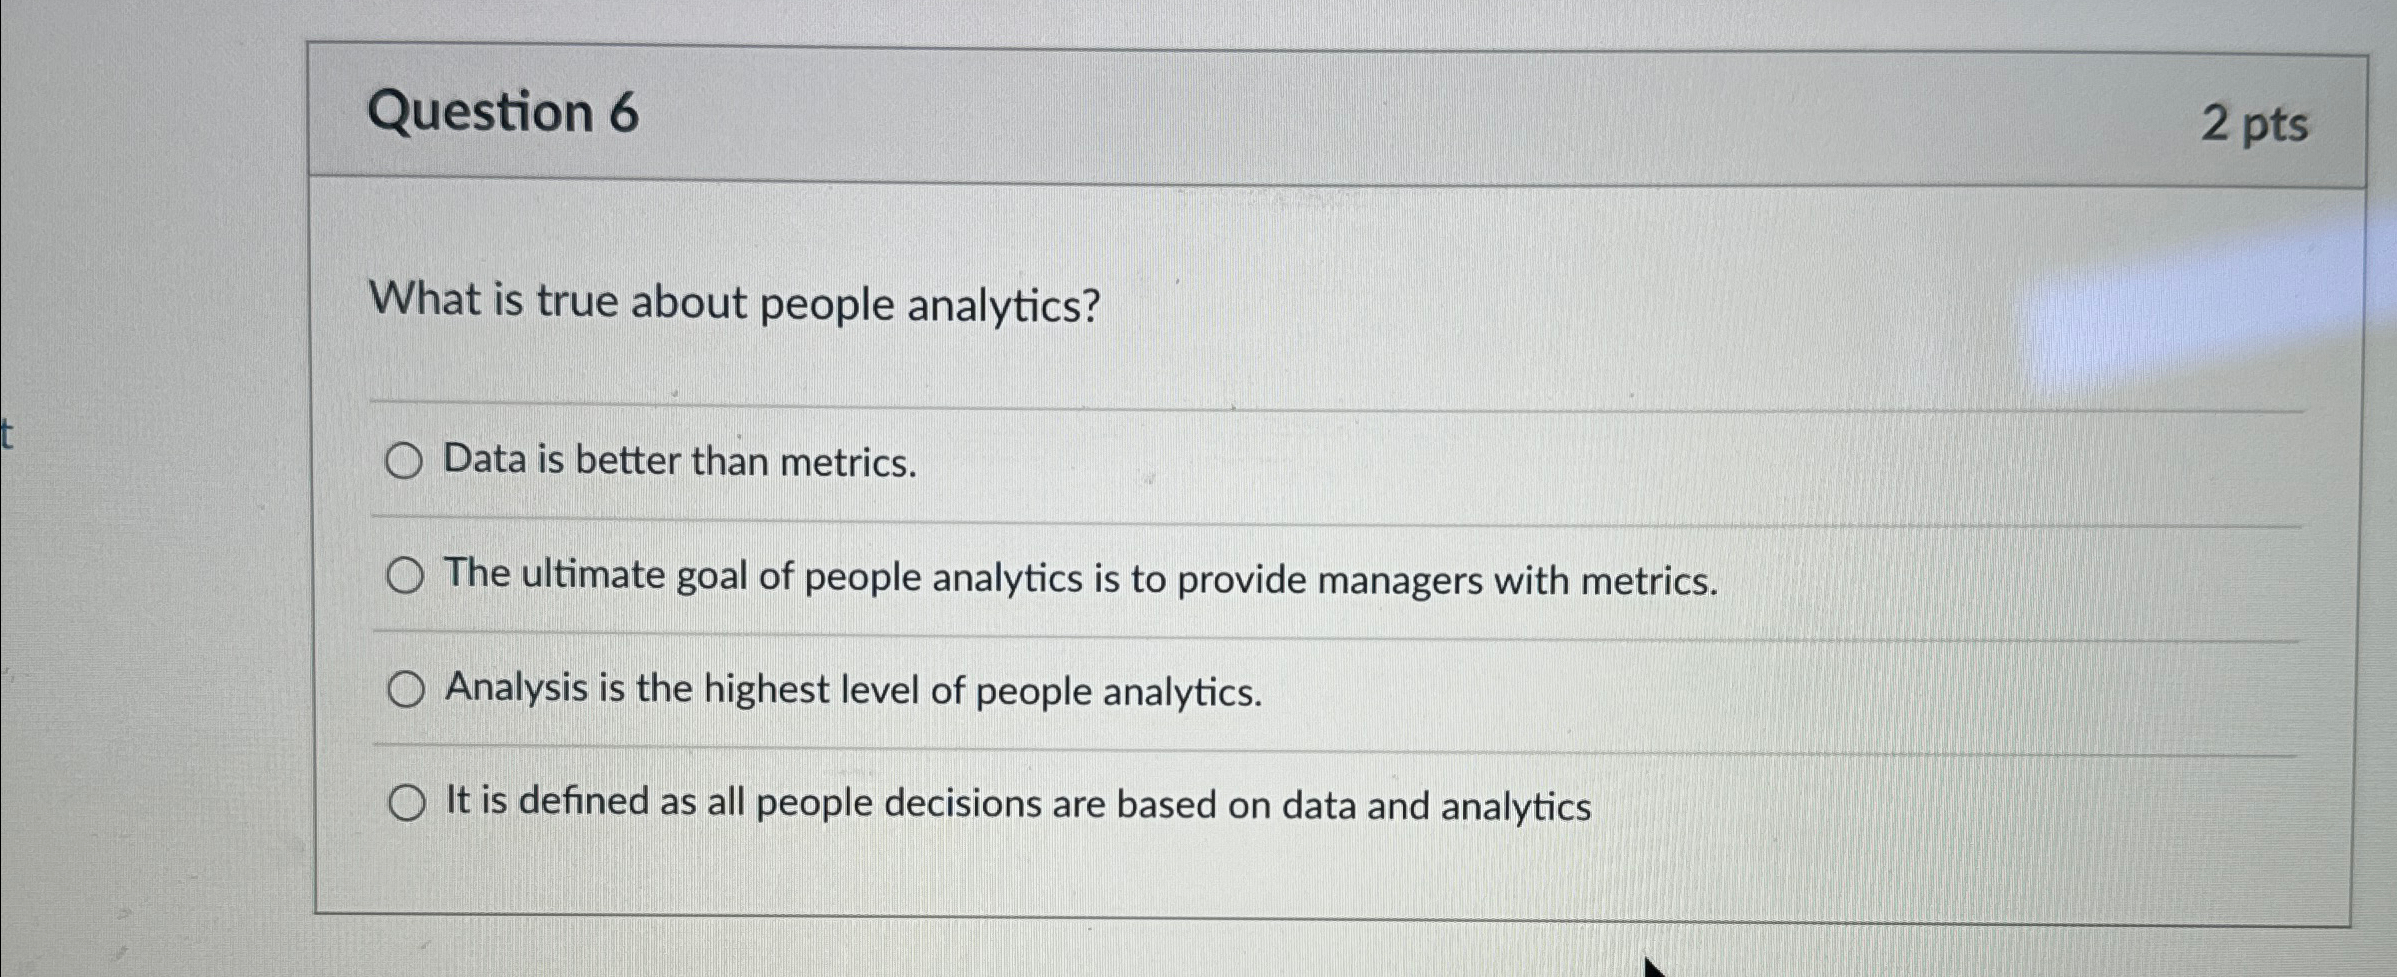
Task: Click the partial 't' text at left edge
Action: click(7, 435)
